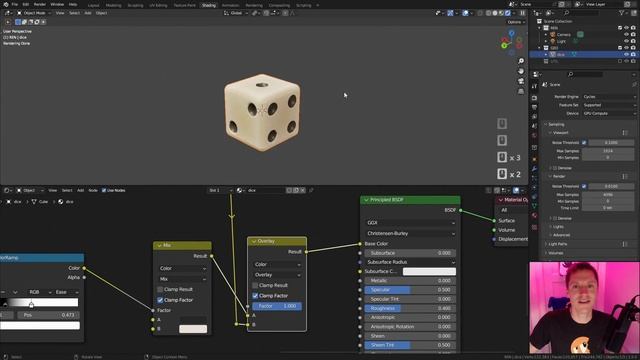Collapse the Sampling panel
Image resolution: width=640 pixels, height=360 pixels.
[x=555, y=124]
